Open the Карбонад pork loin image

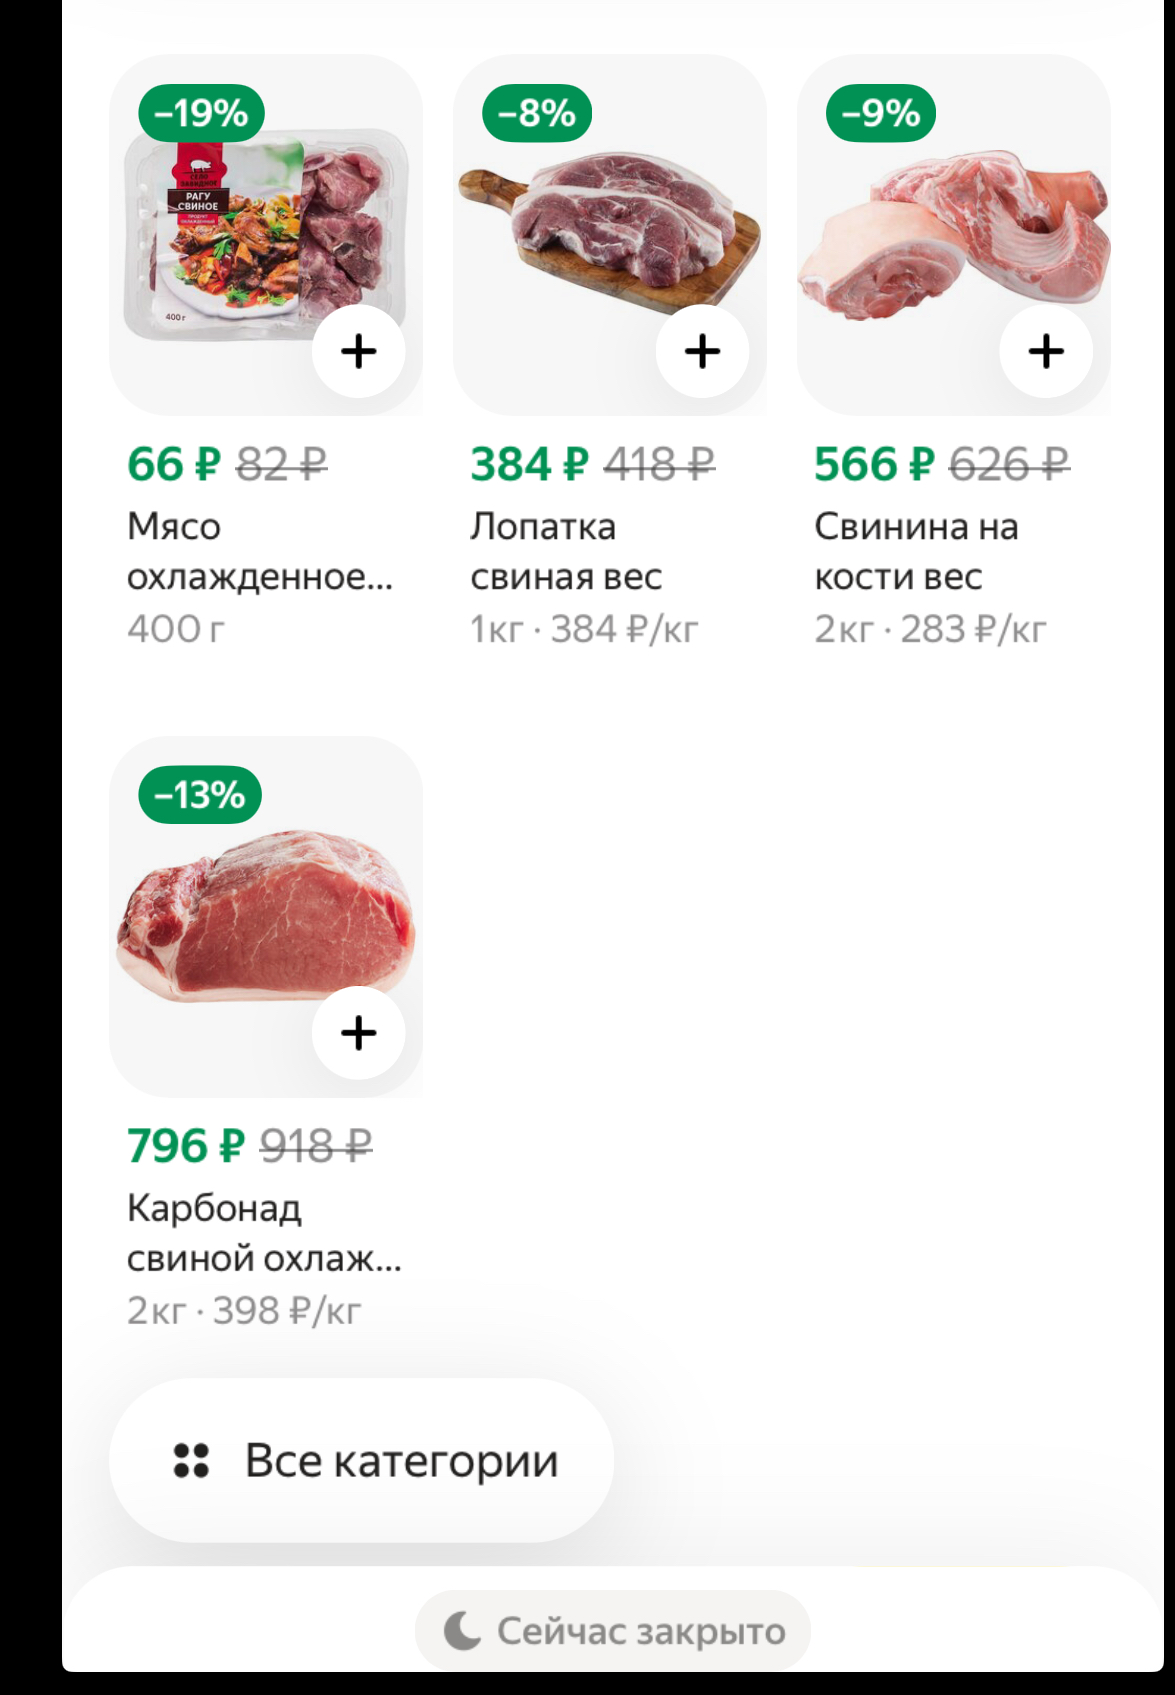coord(266,917)
